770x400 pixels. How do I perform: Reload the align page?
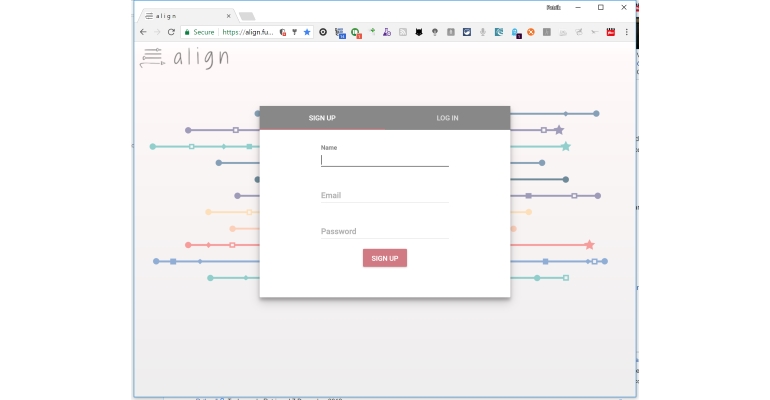point(171,32)
